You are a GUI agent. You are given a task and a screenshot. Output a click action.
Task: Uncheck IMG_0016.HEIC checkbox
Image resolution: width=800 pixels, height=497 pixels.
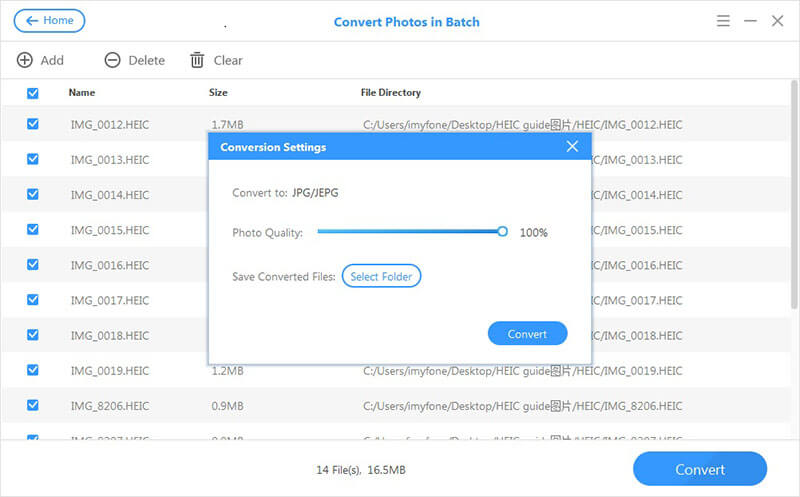click(33, 264)
